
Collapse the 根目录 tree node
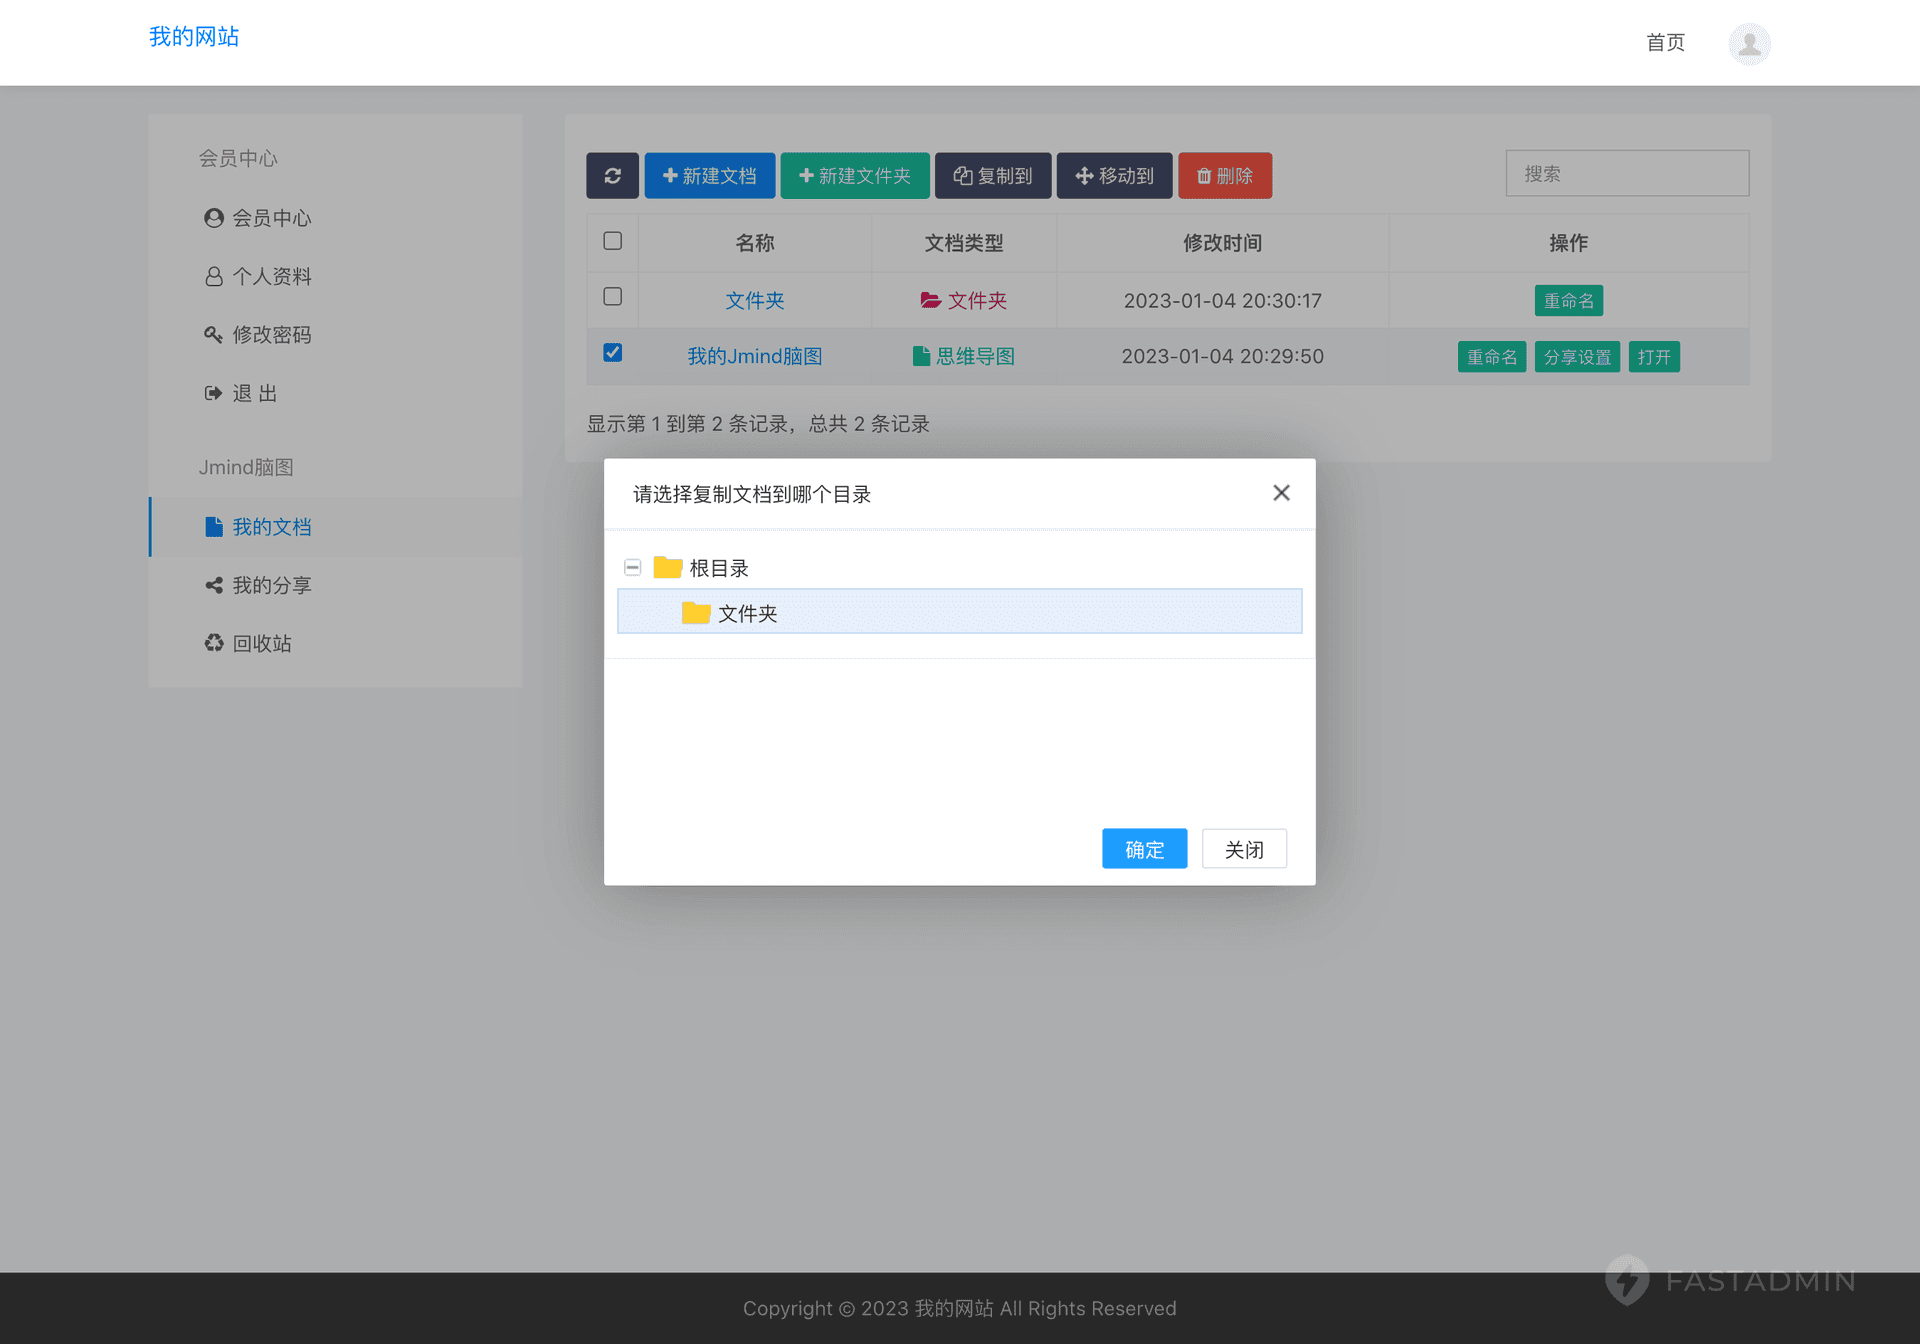632,568
